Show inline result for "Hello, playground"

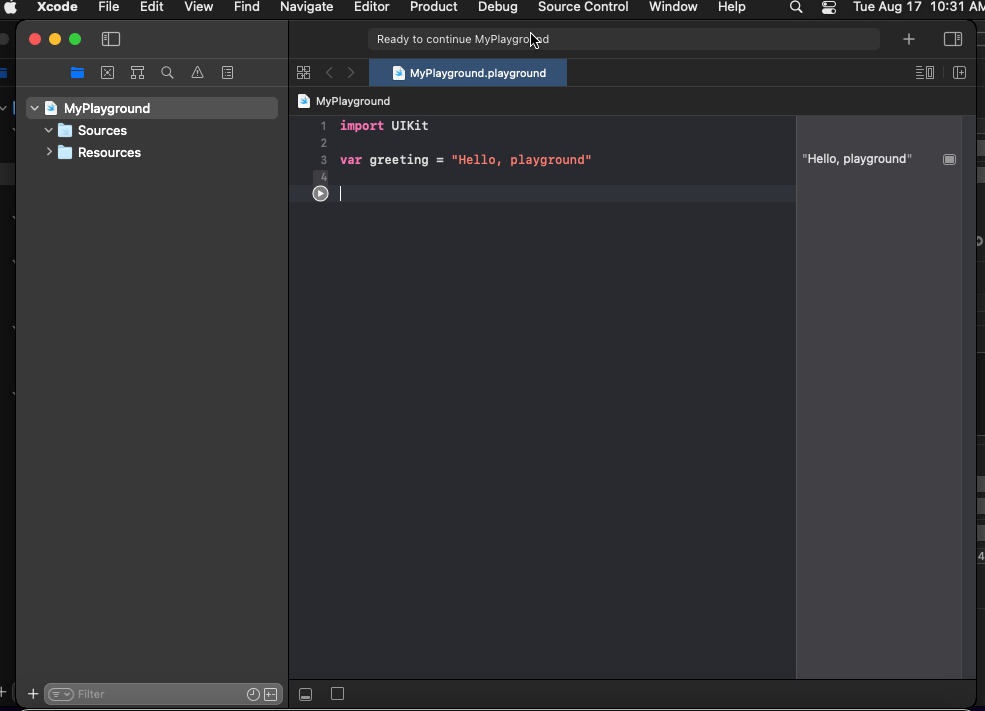click(x=949, y=160)
